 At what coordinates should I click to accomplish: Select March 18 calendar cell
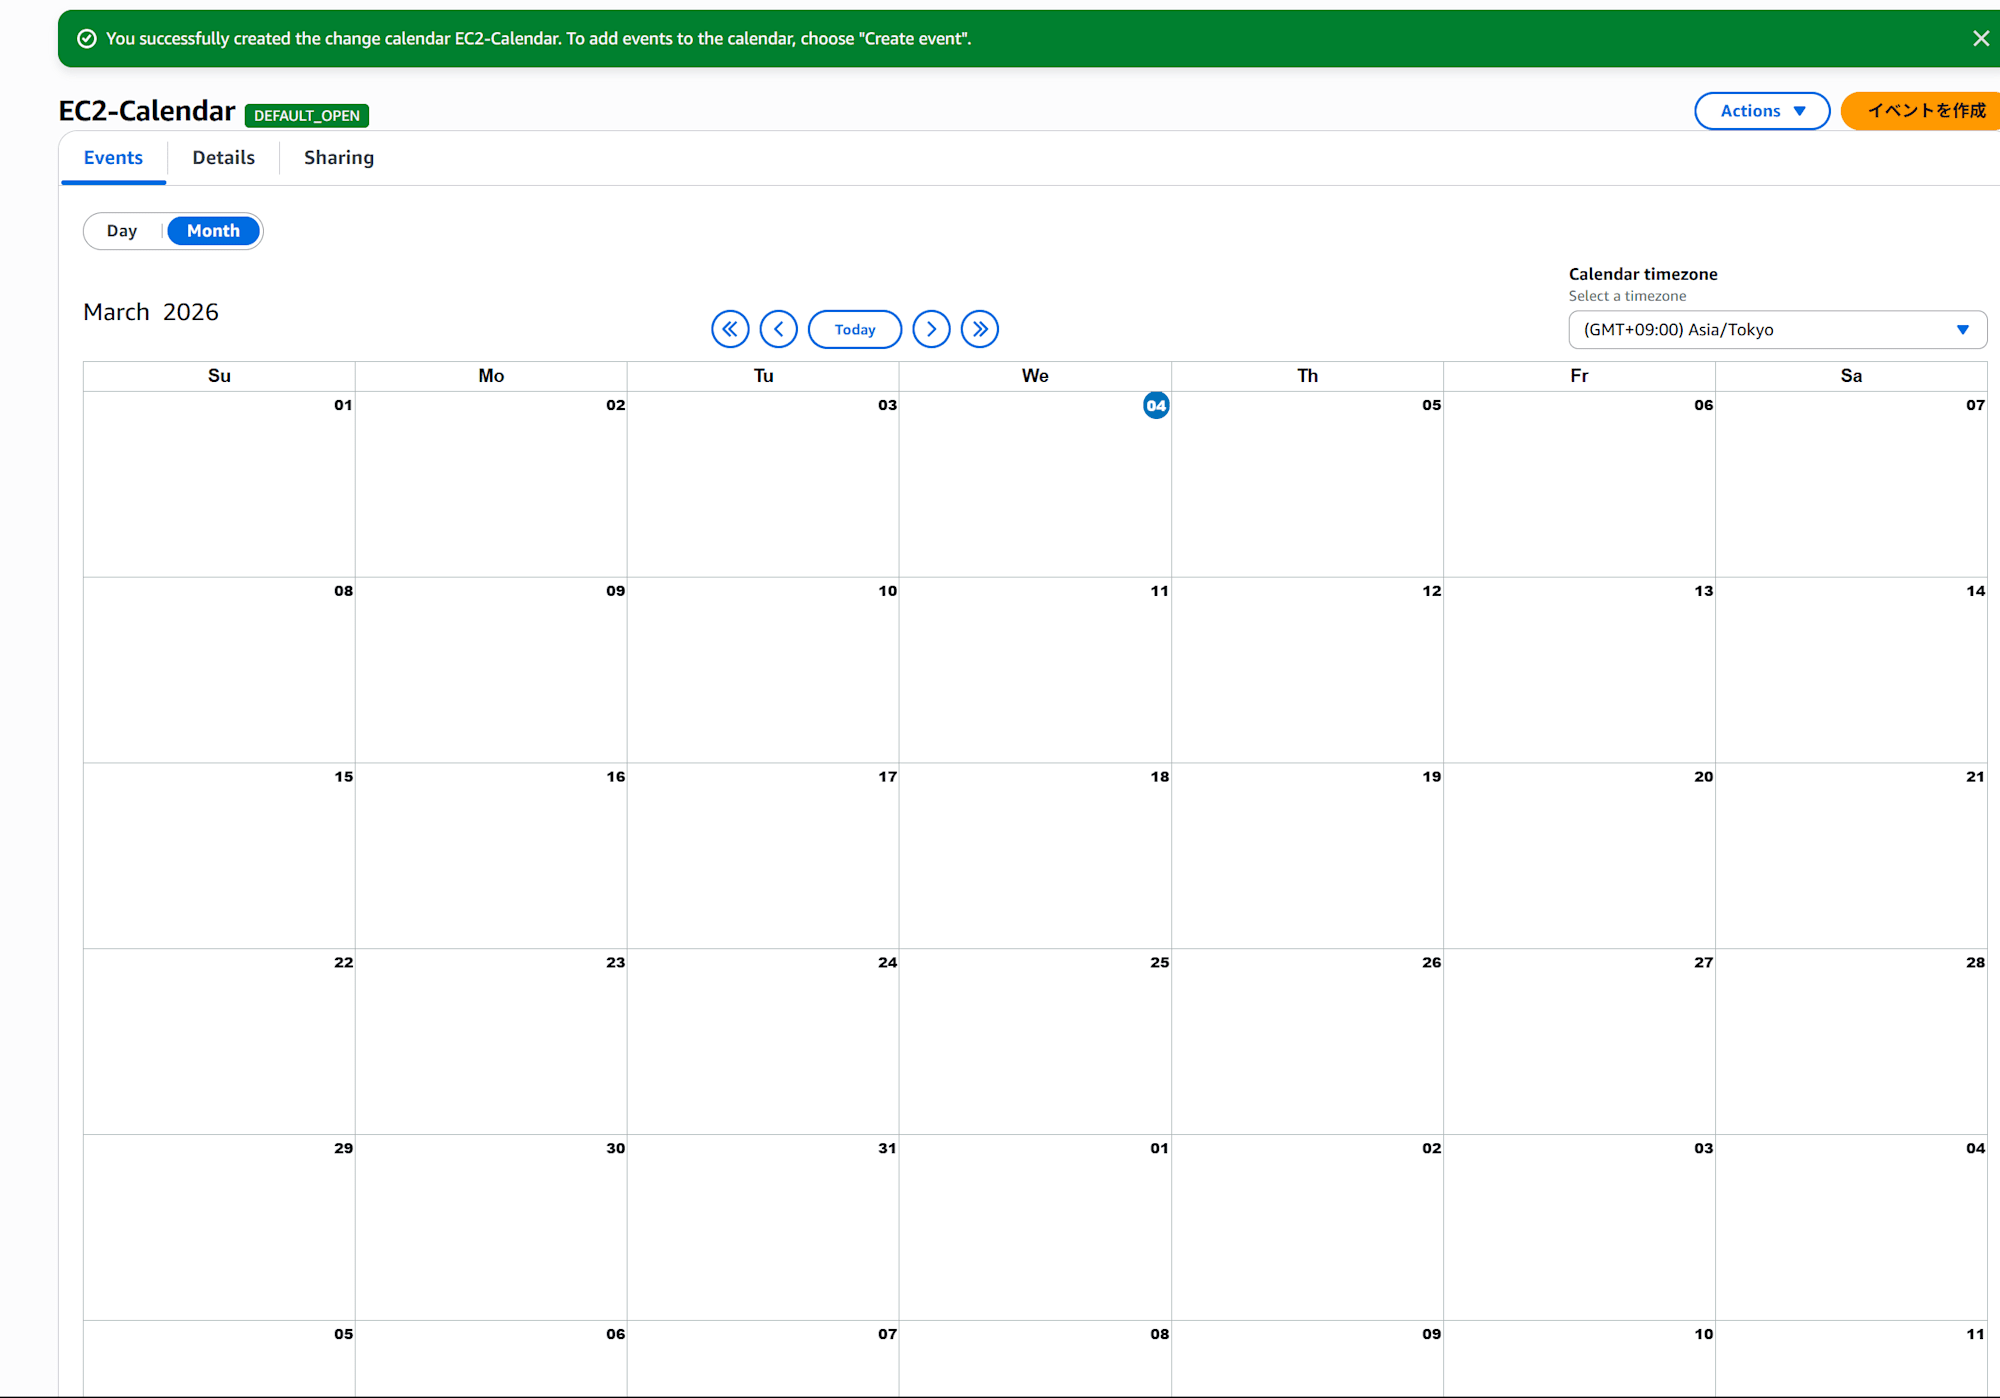[x=1034, y=855]
